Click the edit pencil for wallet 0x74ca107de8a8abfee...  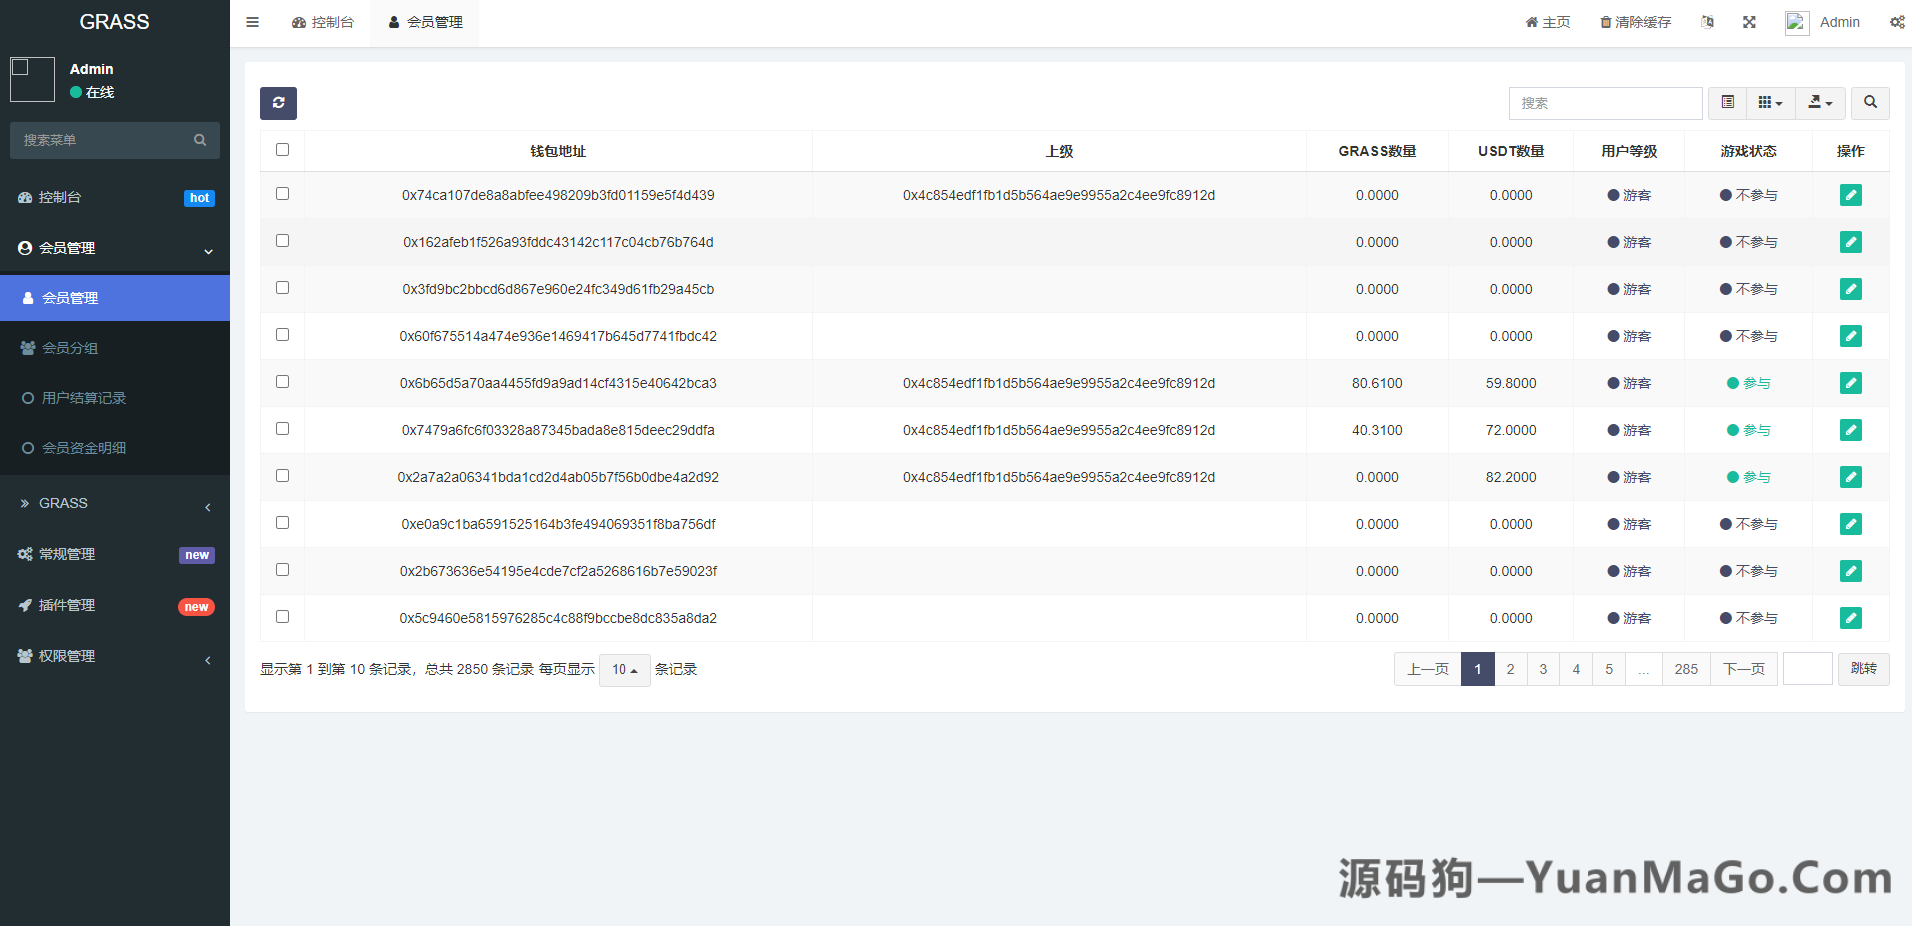click(x=1851, y=195)
